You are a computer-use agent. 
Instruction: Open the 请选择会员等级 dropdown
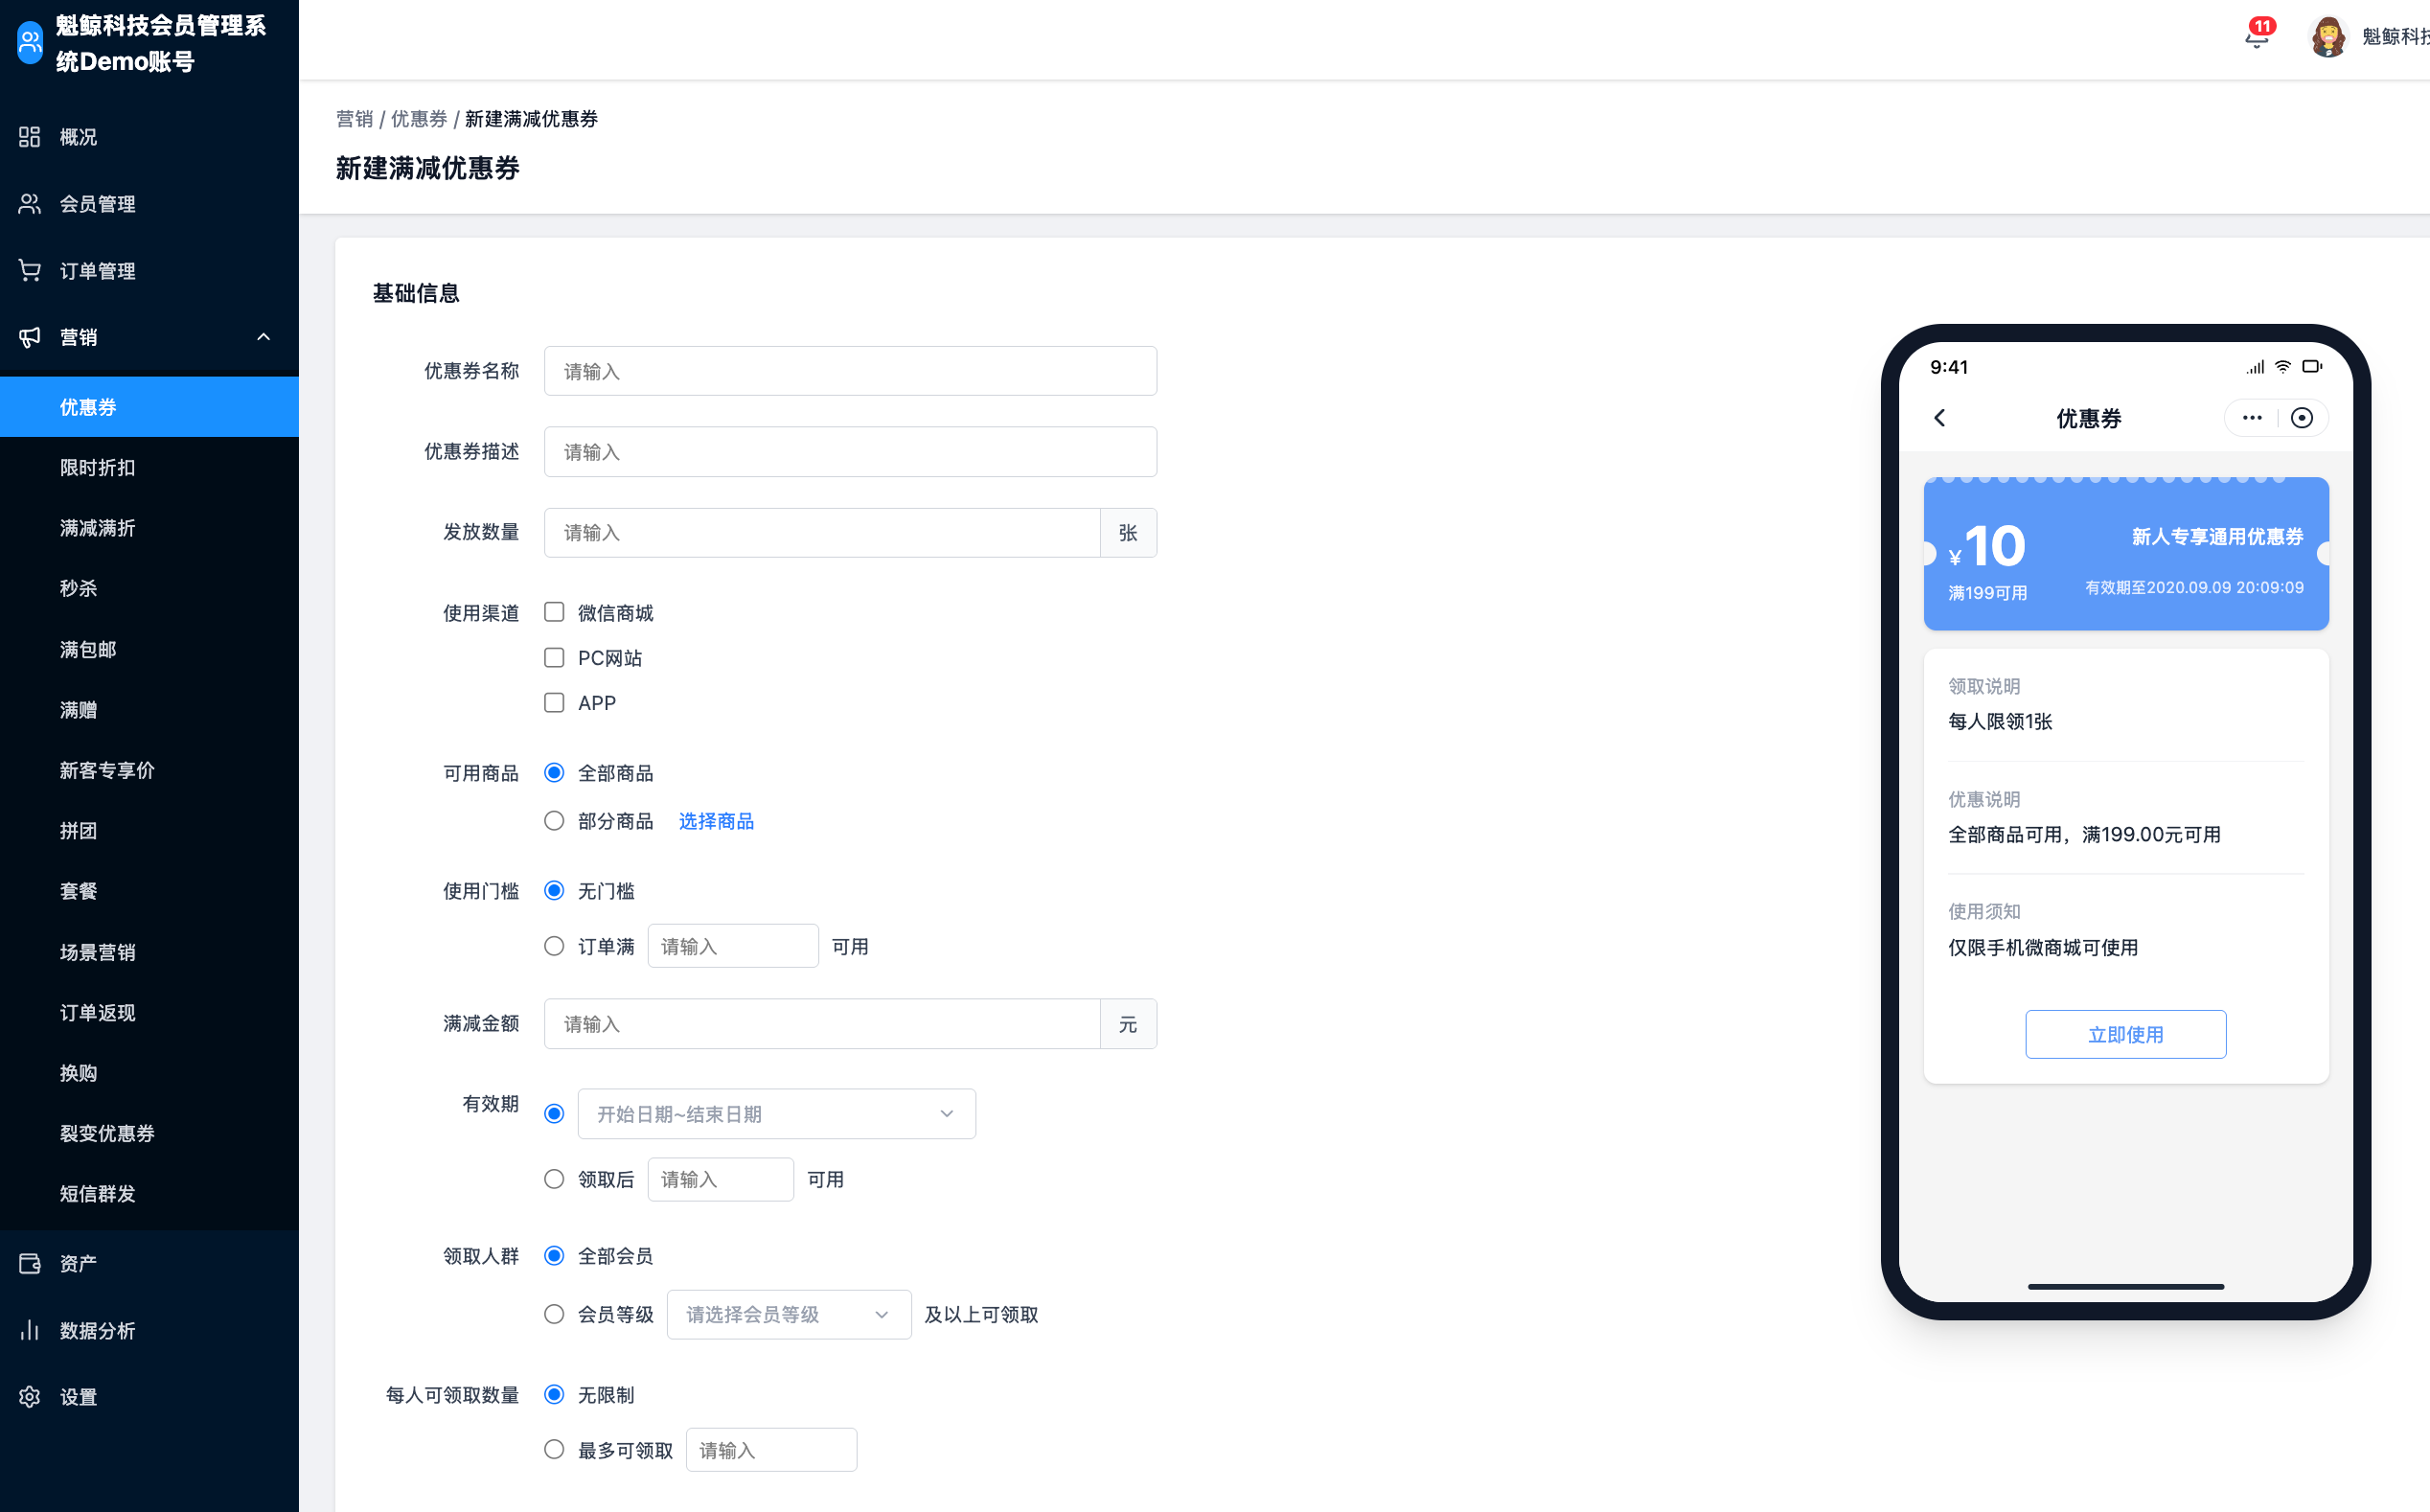click(789, 1314)
